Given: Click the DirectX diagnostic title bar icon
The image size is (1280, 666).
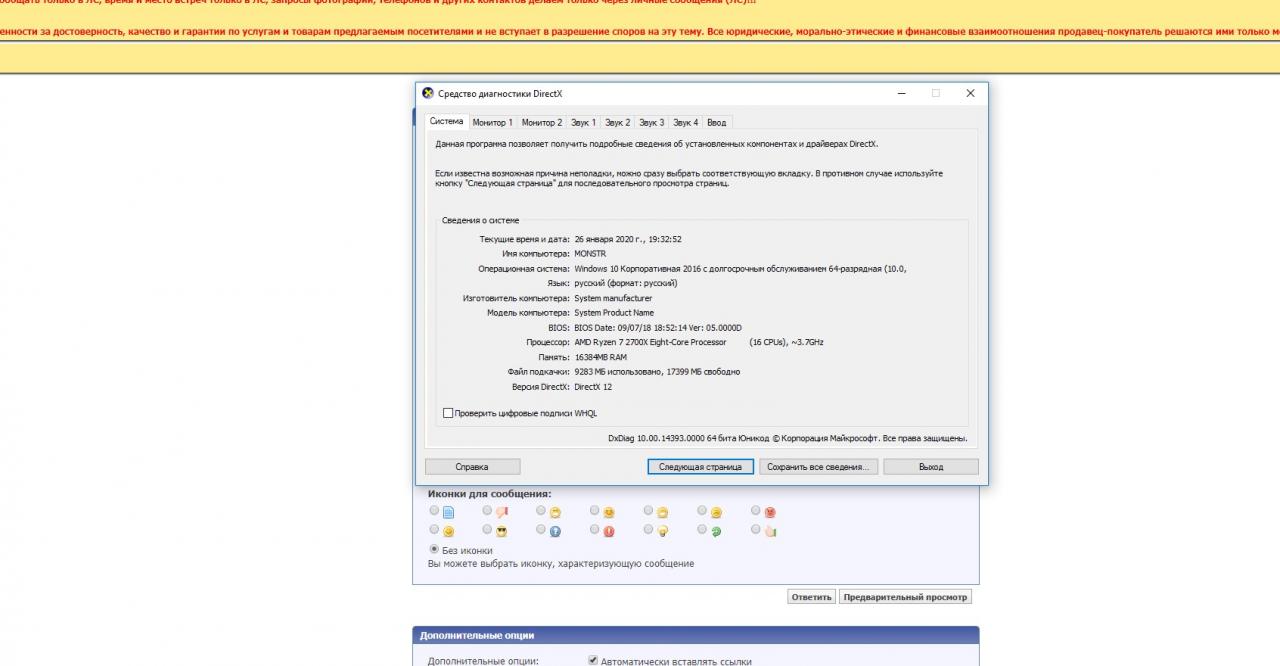Looking at the screenshot, I should point(428,94).
